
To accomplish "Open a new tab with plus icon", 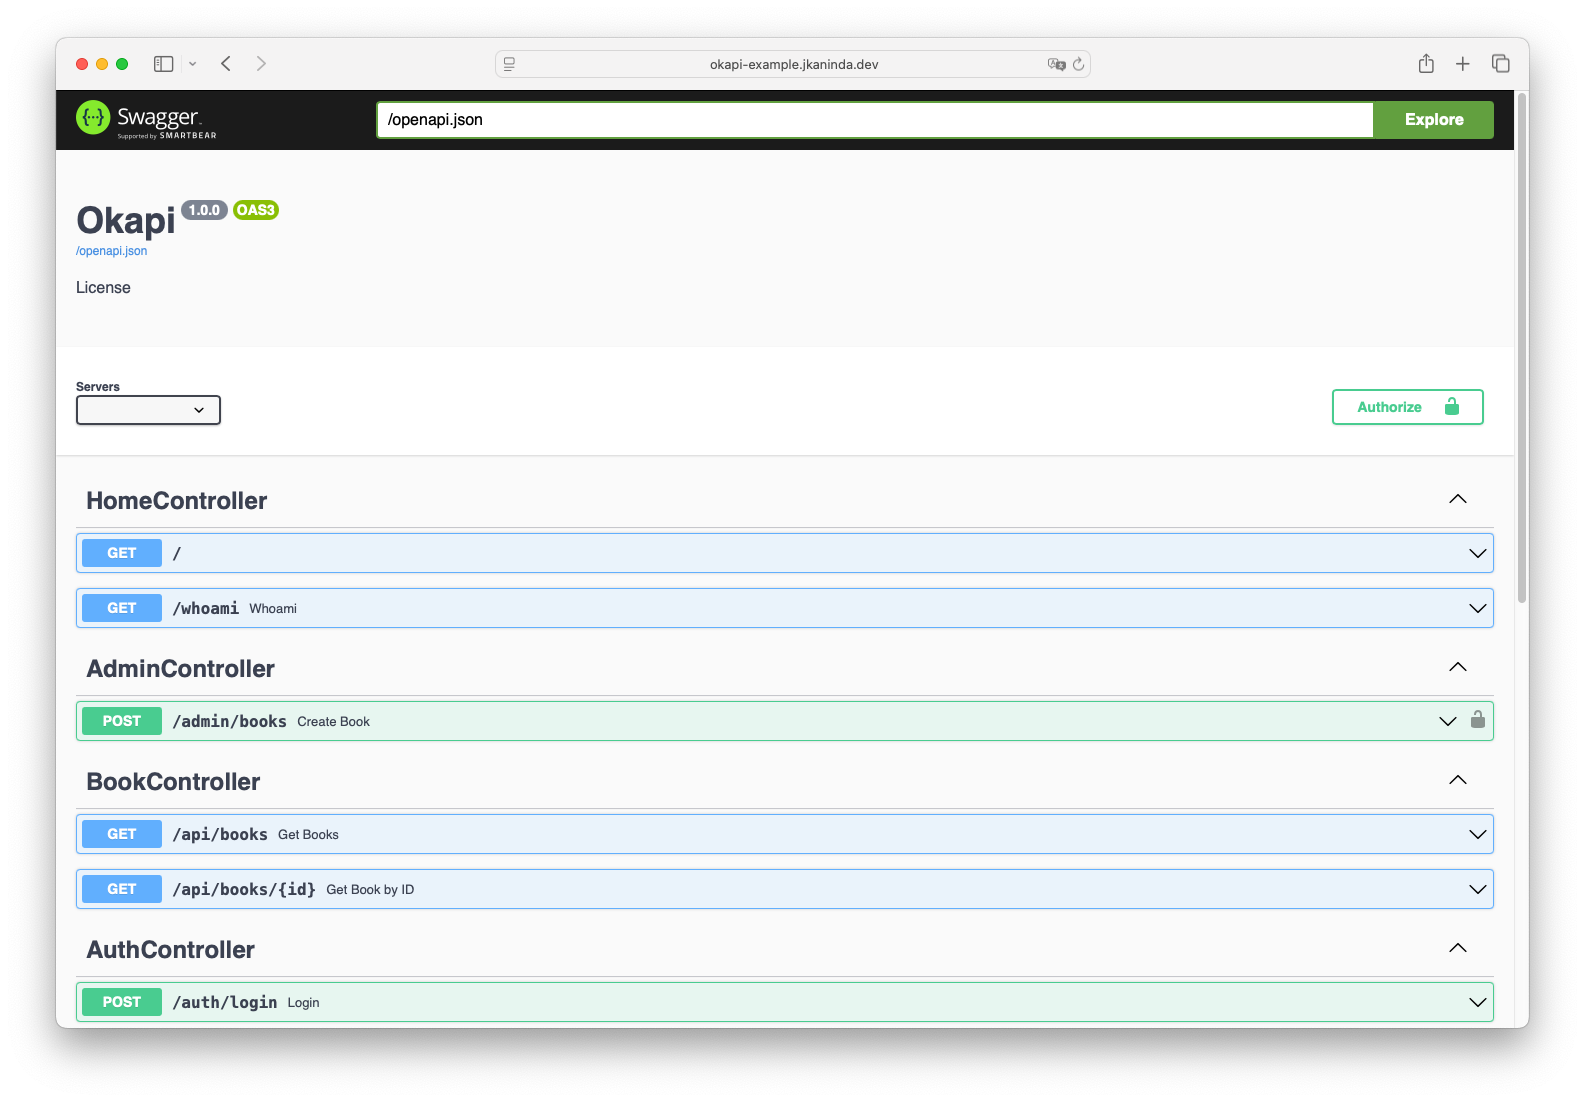I will coord(1463,64).
